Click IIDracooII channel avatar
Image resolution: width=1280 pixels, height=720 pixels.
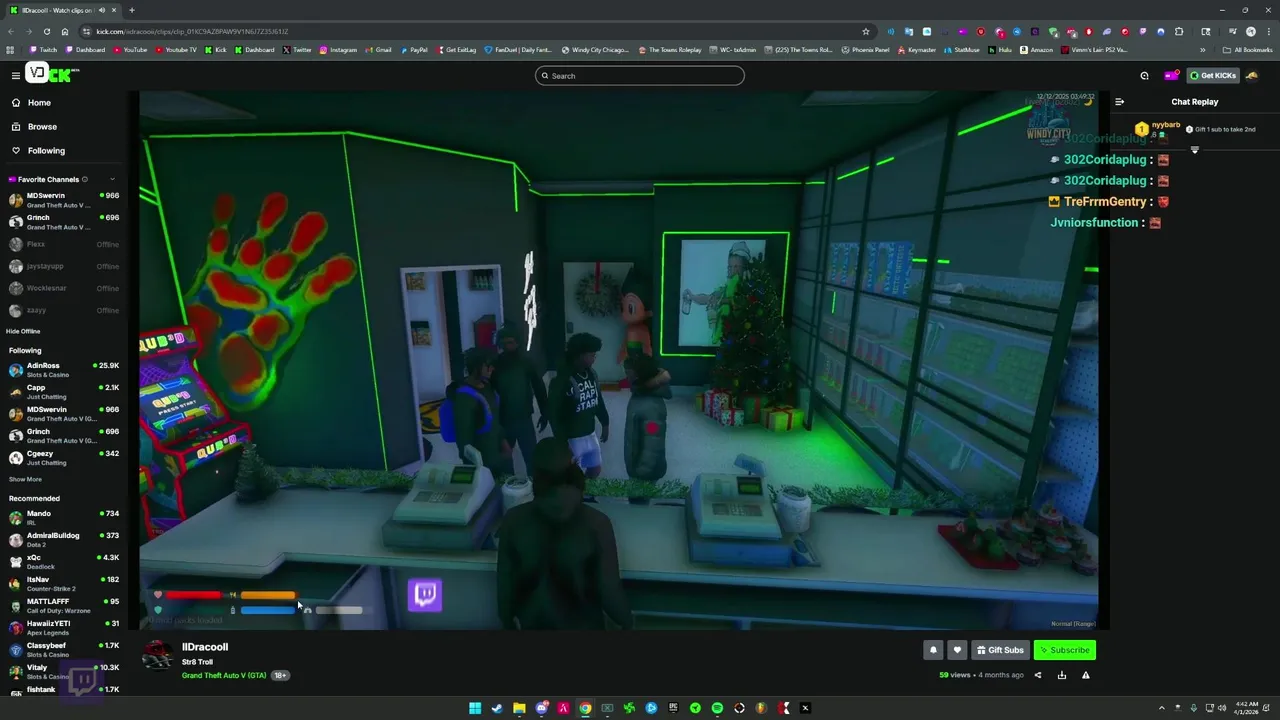(x=157, y=656)
